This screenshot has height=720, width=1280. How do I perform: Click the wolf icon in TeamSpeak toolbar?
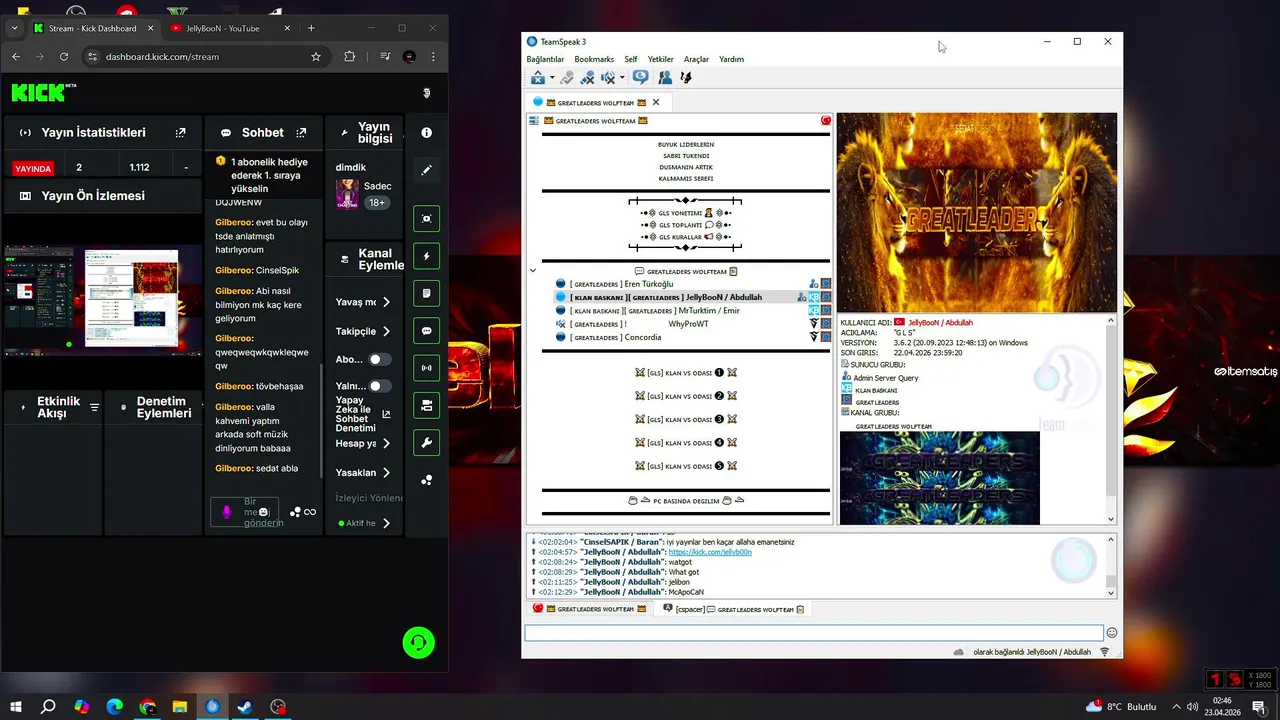[686, 77]
